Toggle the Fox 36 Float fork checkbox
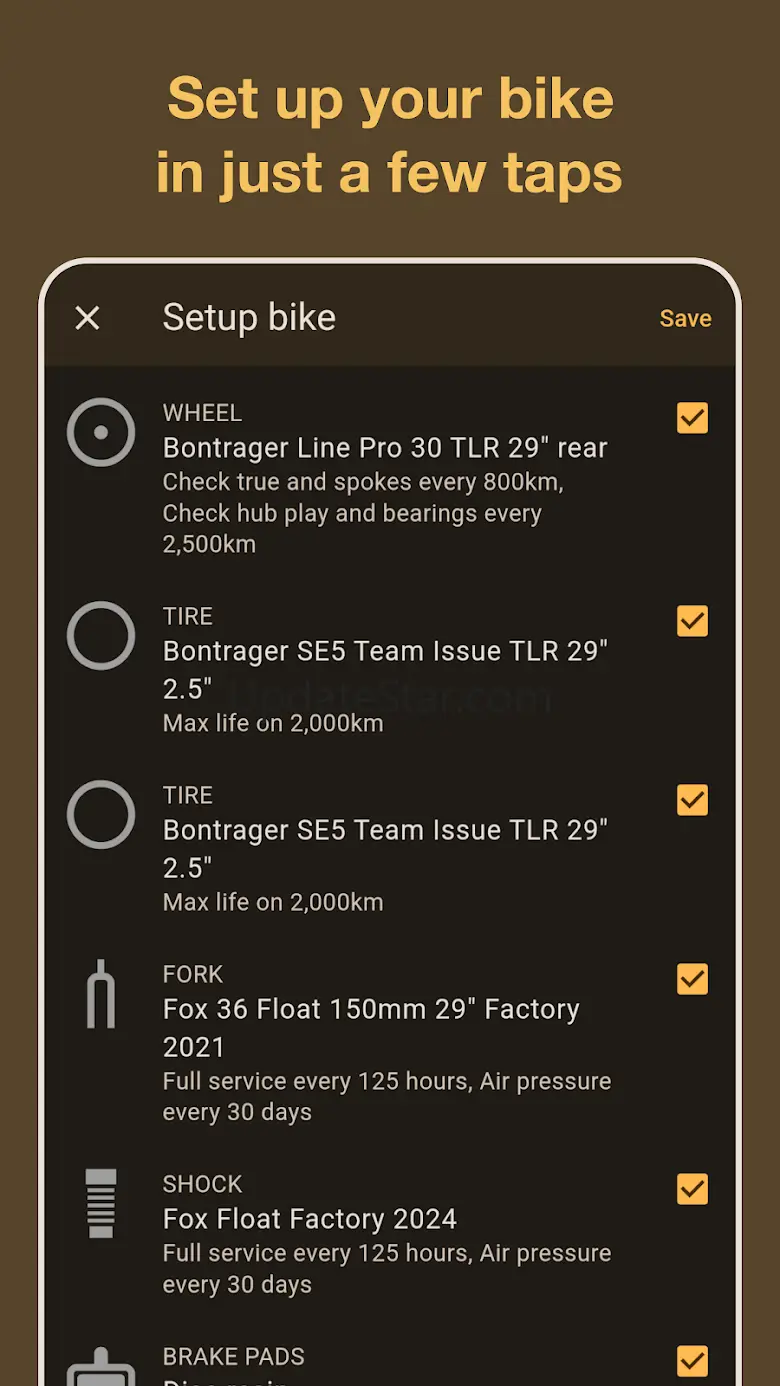The width and height of the screenshot is (780, 1386). coord(692,979)
